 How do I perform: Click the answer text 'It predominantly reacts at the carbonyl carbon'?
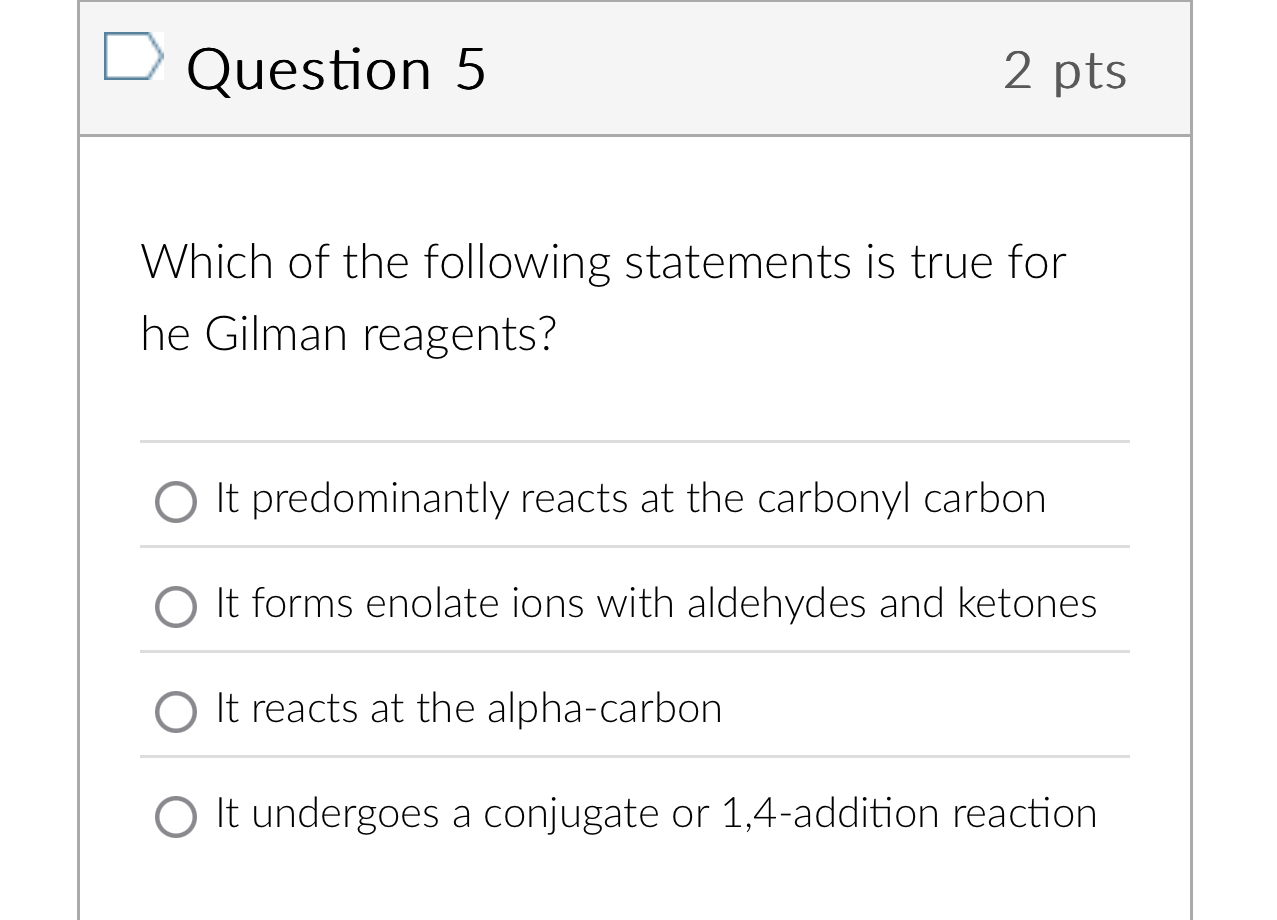630,497
